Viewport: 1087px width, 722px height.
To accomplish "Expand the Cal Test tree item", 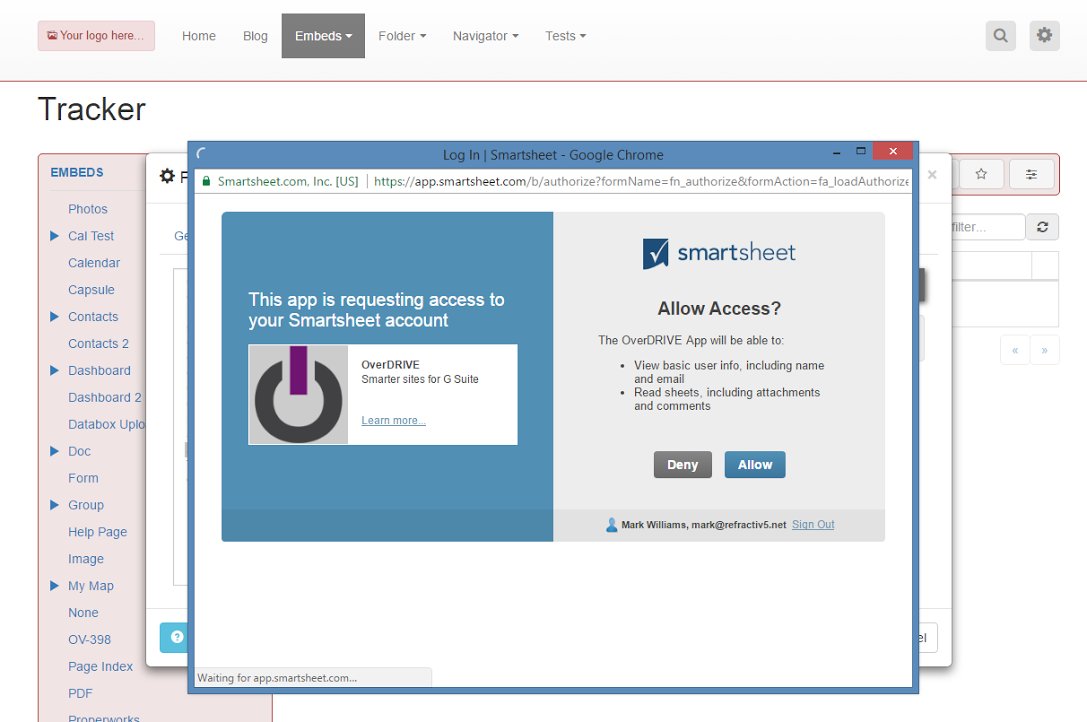I will 54,236.
